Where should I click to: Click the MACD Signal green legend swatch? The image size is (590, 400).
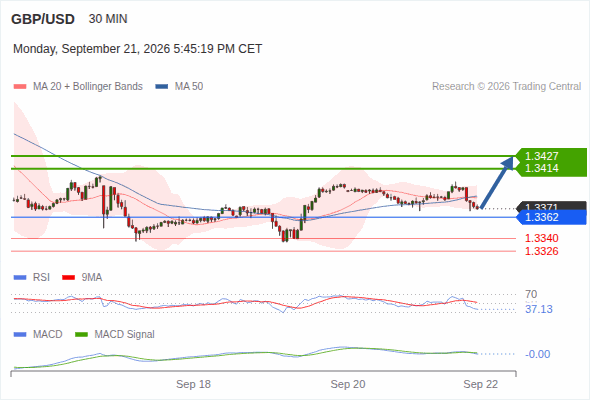(81, 335)
